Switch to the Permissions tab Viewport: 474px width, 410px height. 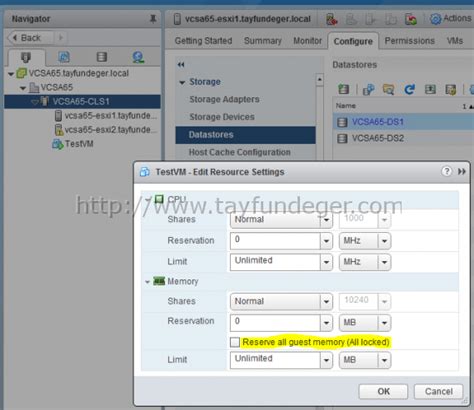click(x=409, y=41)
